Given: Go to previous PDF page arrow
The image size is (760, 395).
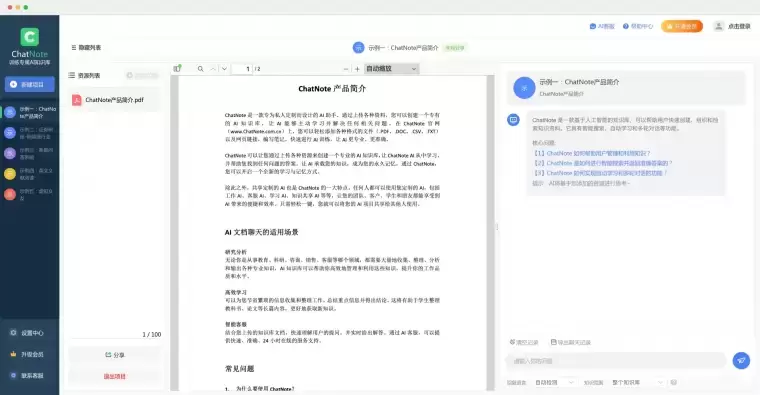Looking at the screenshot, I should point(213,69).
